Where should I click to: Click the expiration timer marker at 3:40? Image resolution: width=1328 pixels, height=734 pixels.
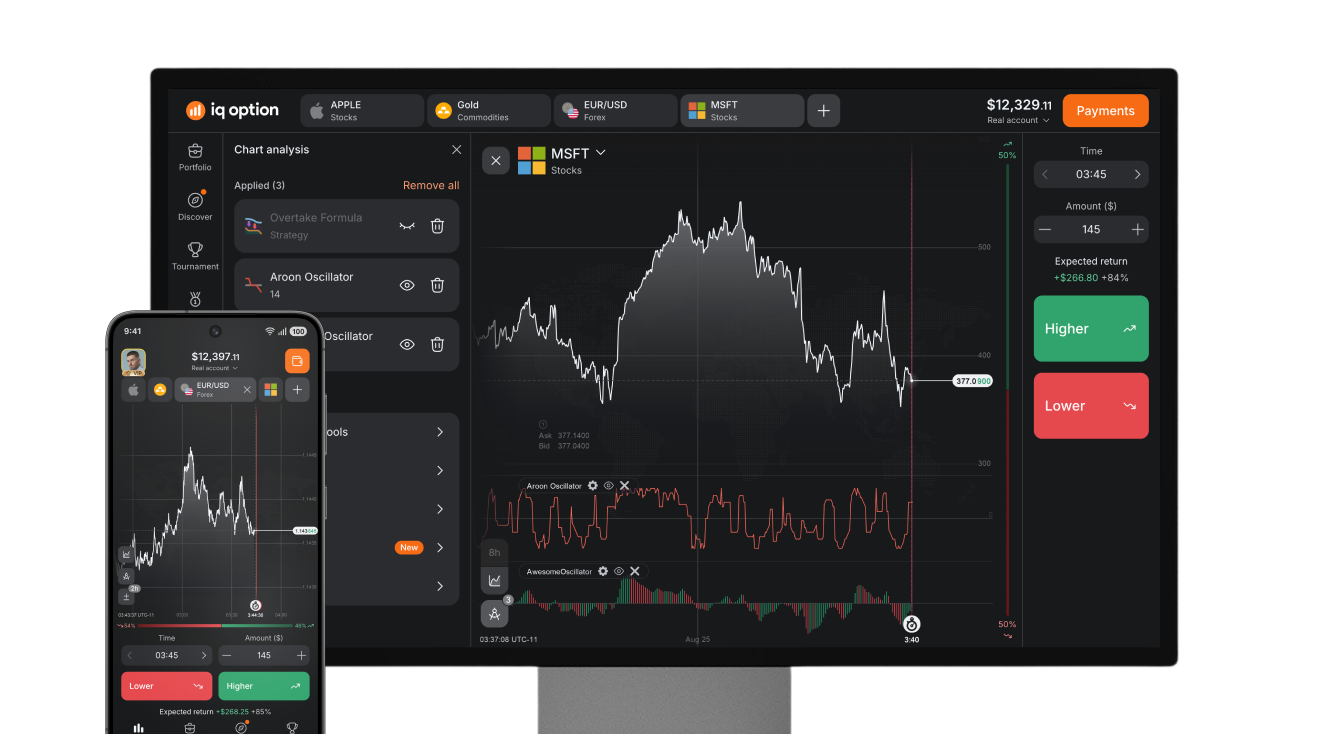[911, 624]
